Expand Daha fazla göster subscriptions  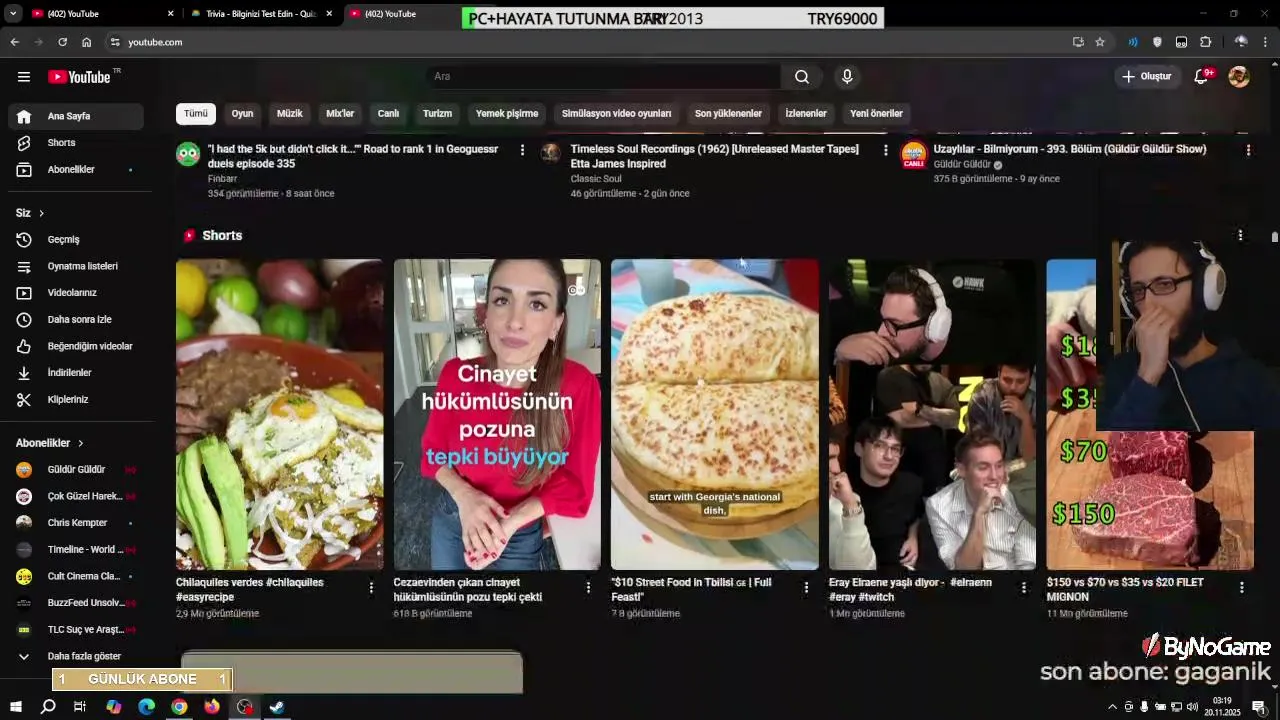point(76,656)
